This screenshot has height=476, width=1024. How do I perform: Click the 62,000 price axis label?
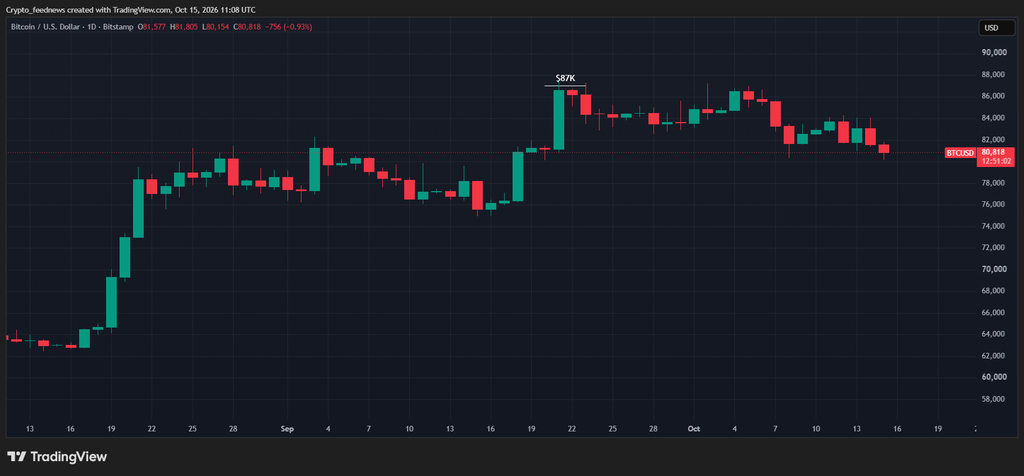[994, 356]
